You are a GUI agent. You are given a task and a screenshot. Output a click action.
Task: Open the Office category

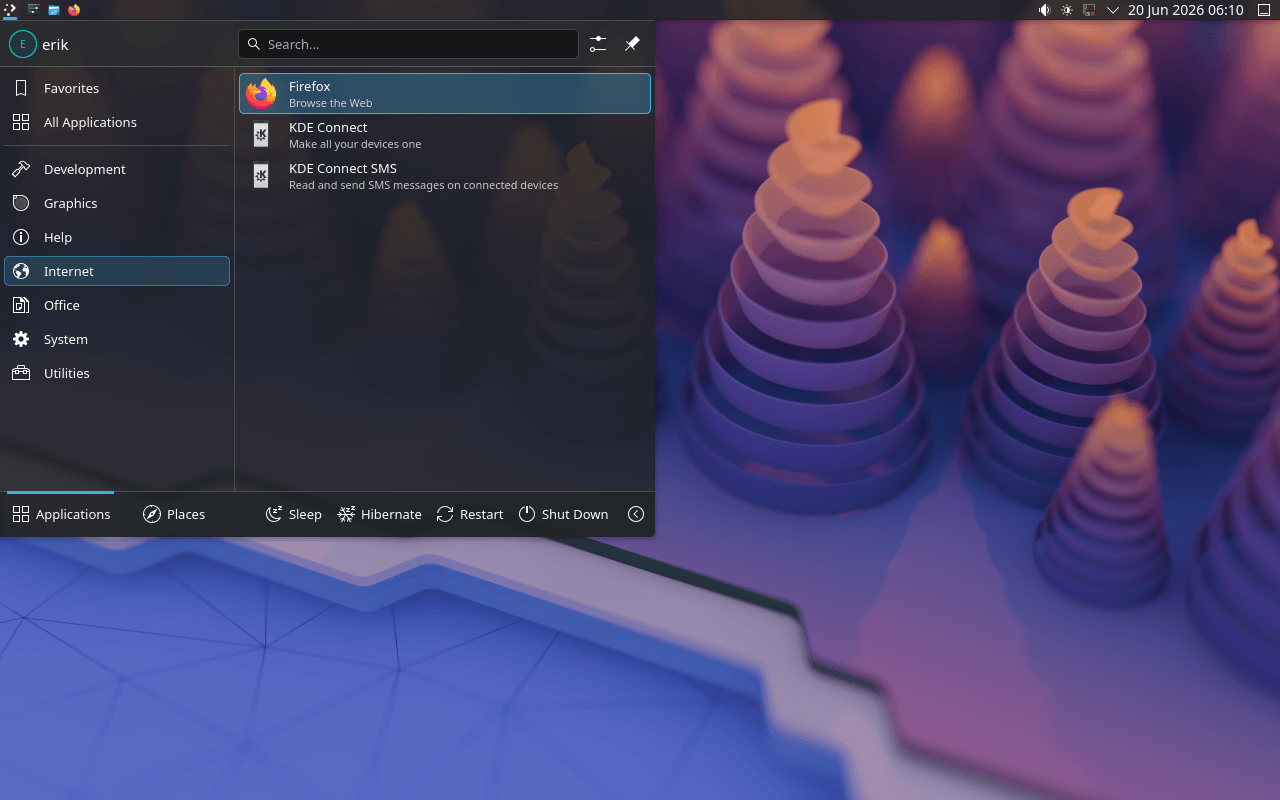pyautogui.click(x=117, y=305)
